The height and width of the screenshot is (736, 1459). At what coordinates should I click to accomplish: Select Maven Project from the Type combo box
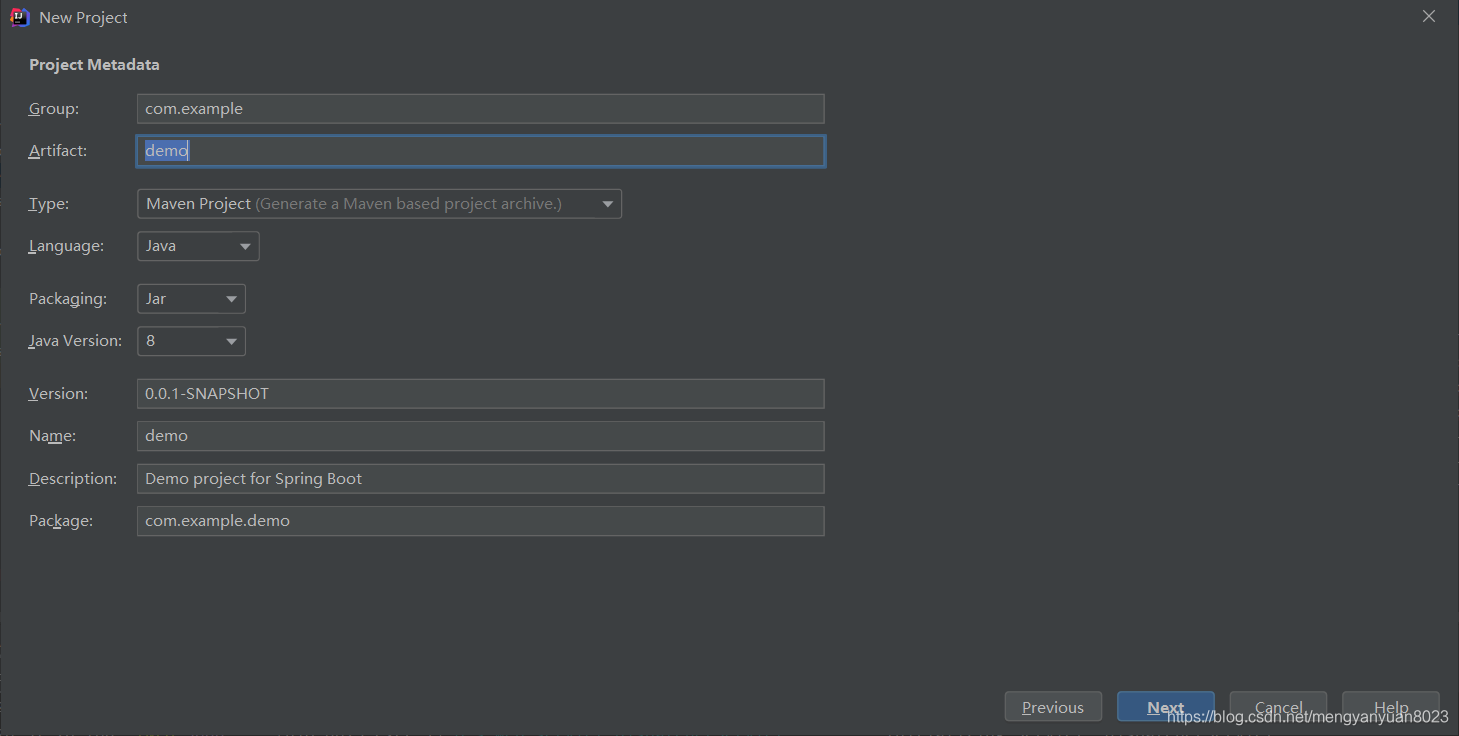(x=350, y=203)
